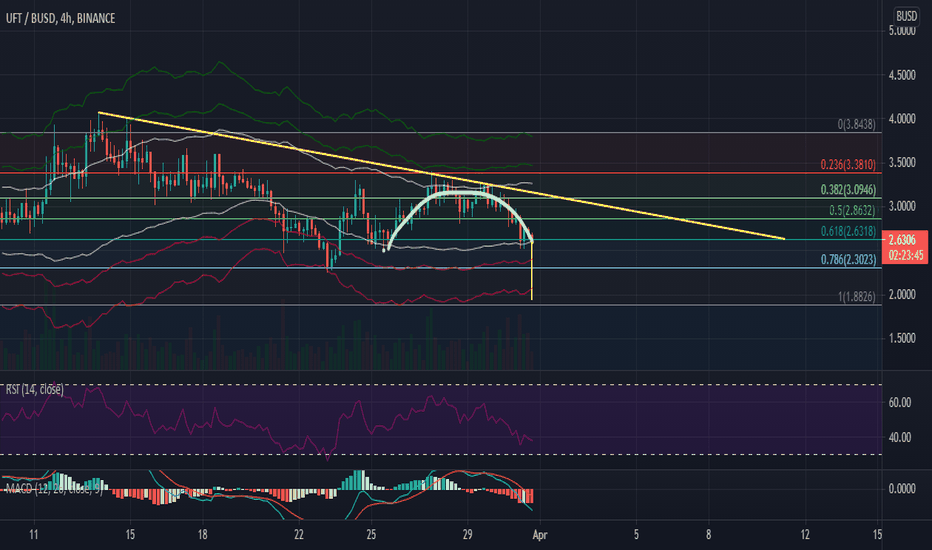Click date label 12 on time axis

coord(805,535)
